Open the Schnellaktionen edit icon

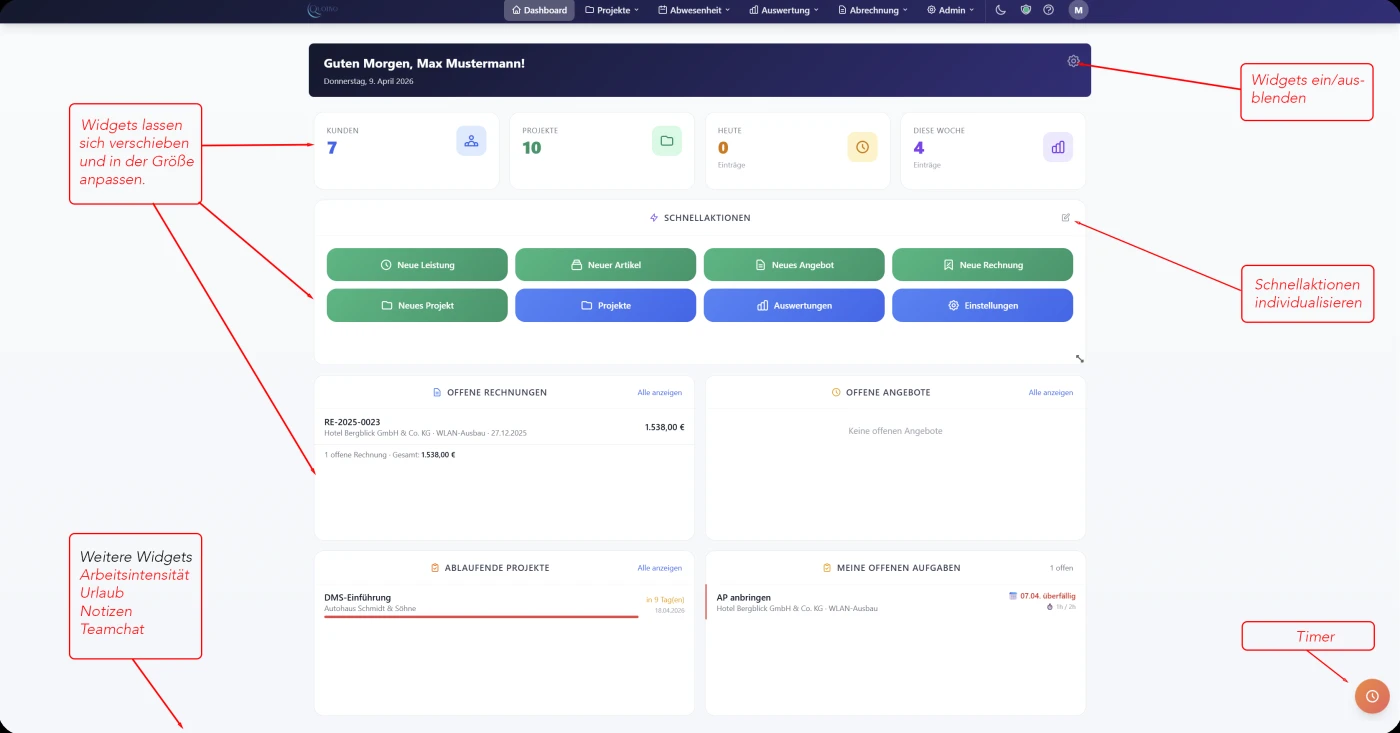coord(1065,218)
